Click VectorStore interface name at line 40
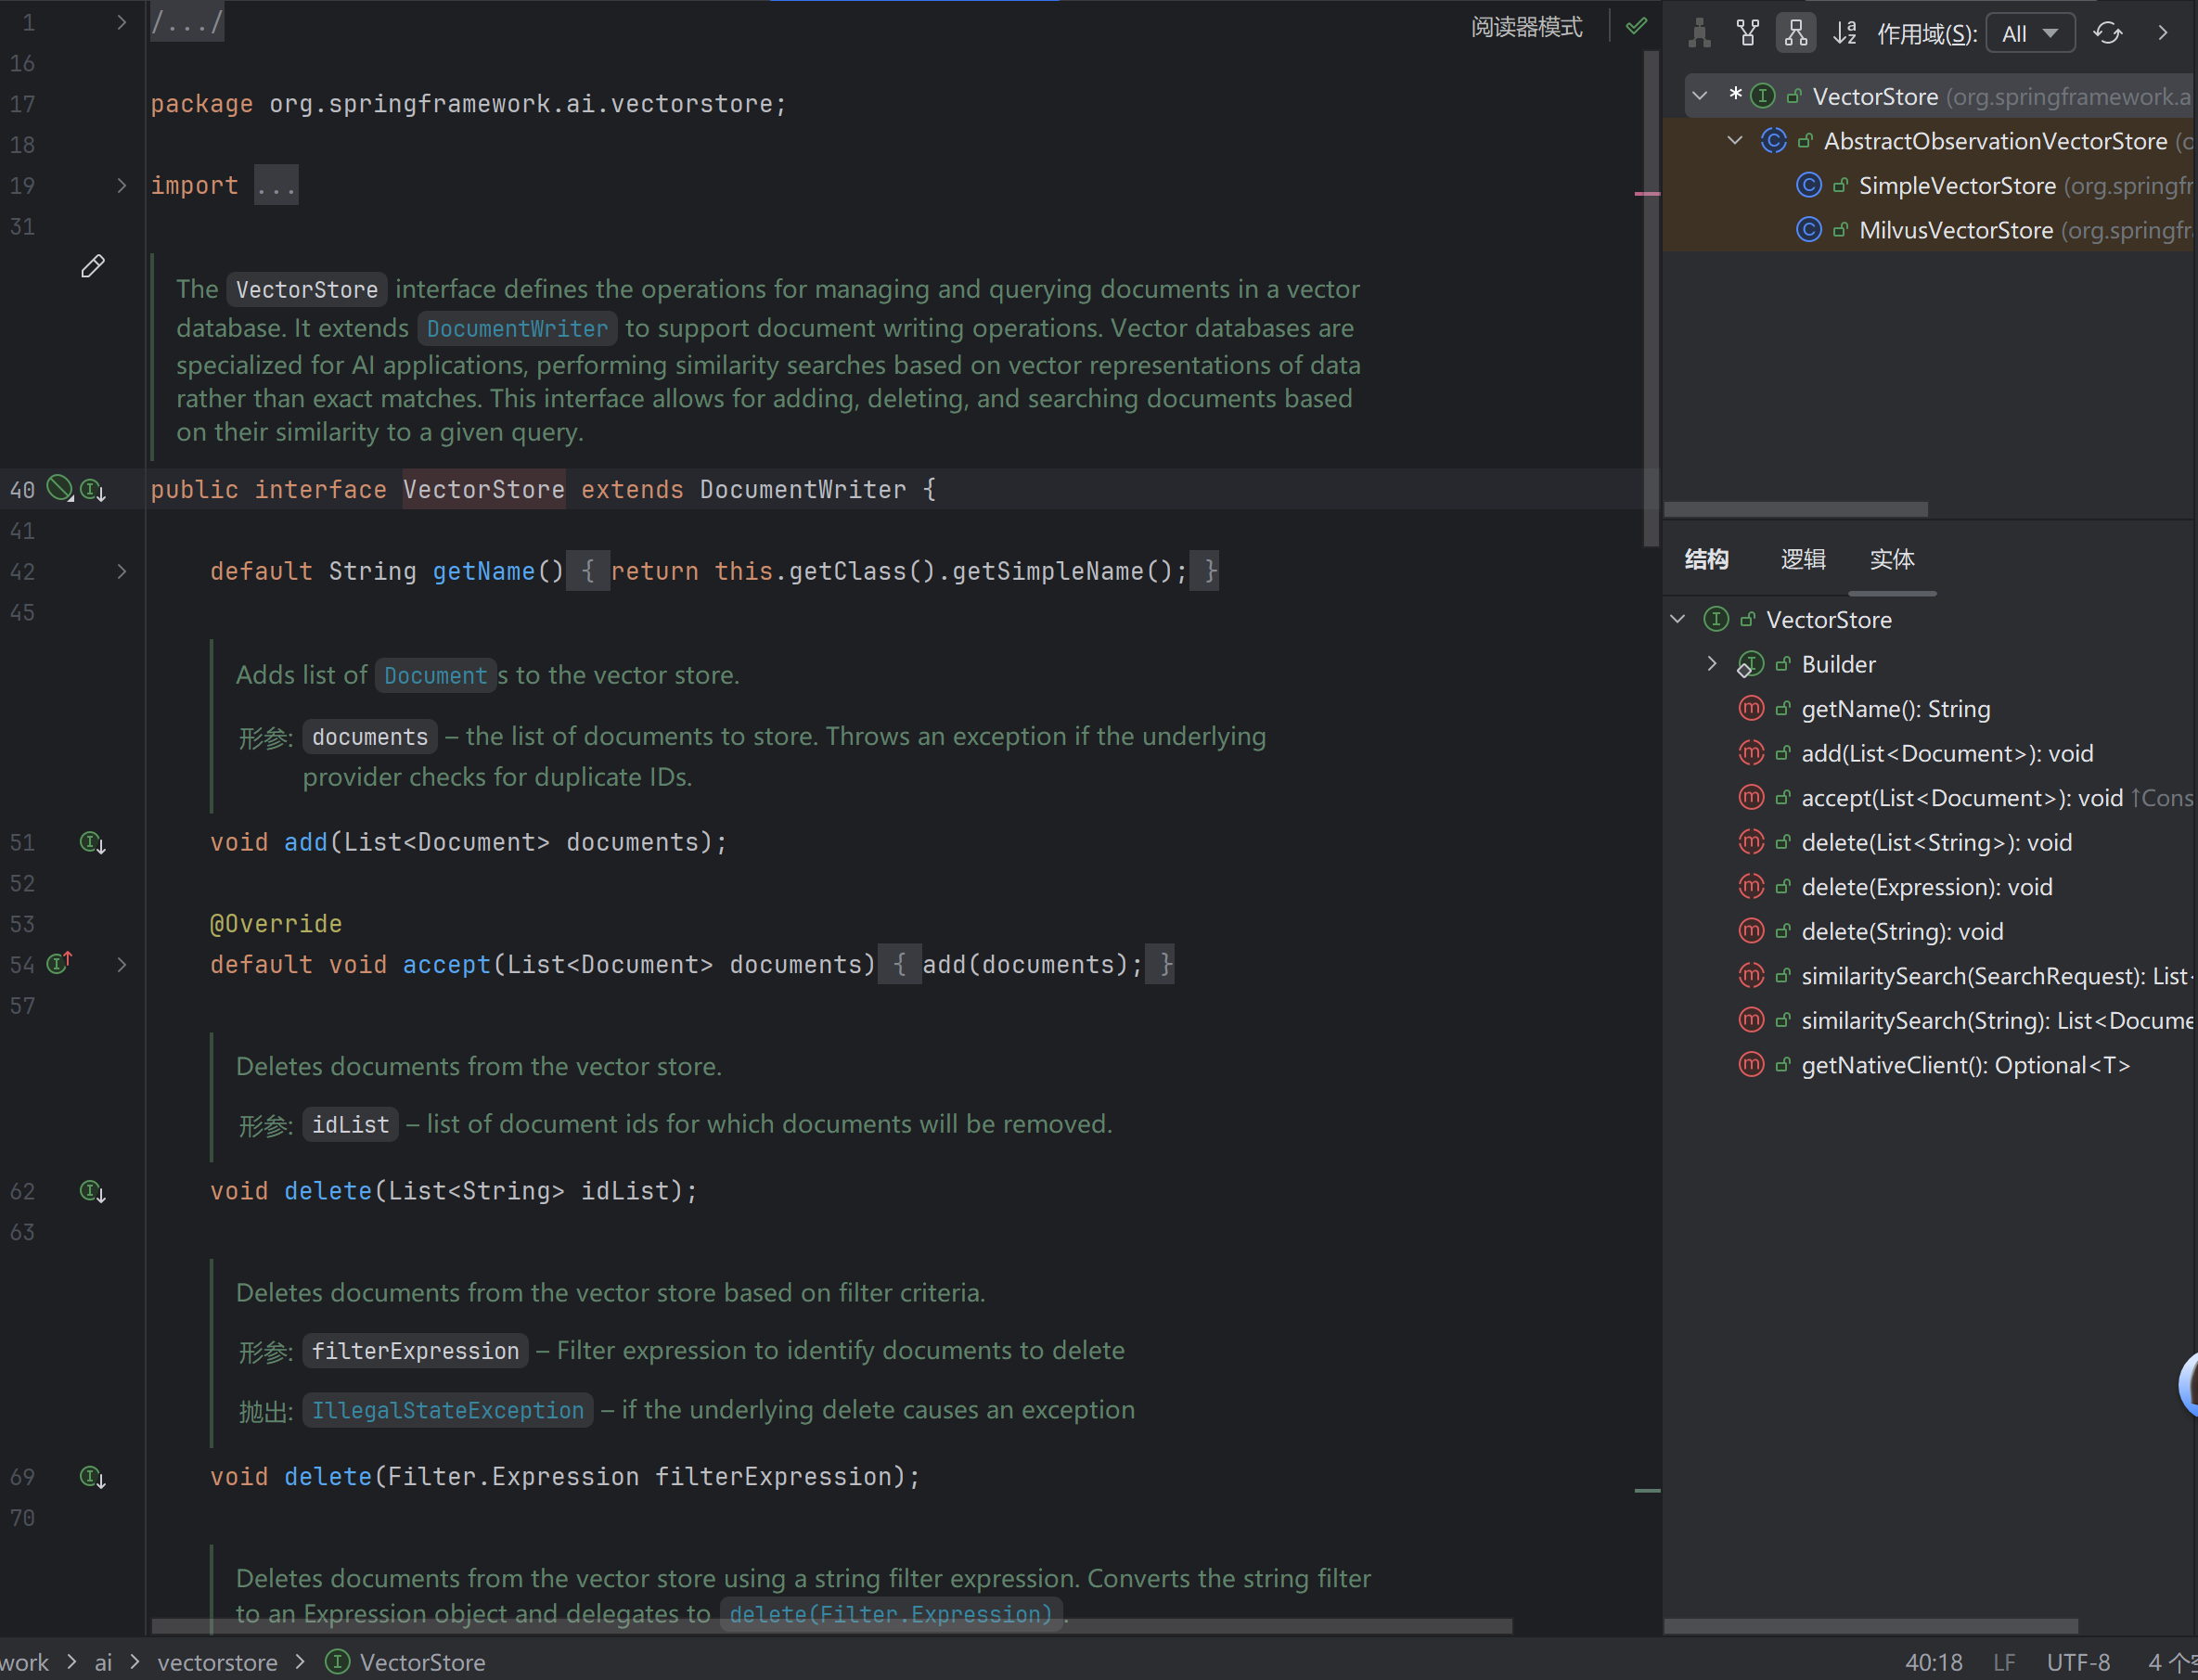Image resolution: width=2198 pixels, height=1680 pixels. (484, 489)
